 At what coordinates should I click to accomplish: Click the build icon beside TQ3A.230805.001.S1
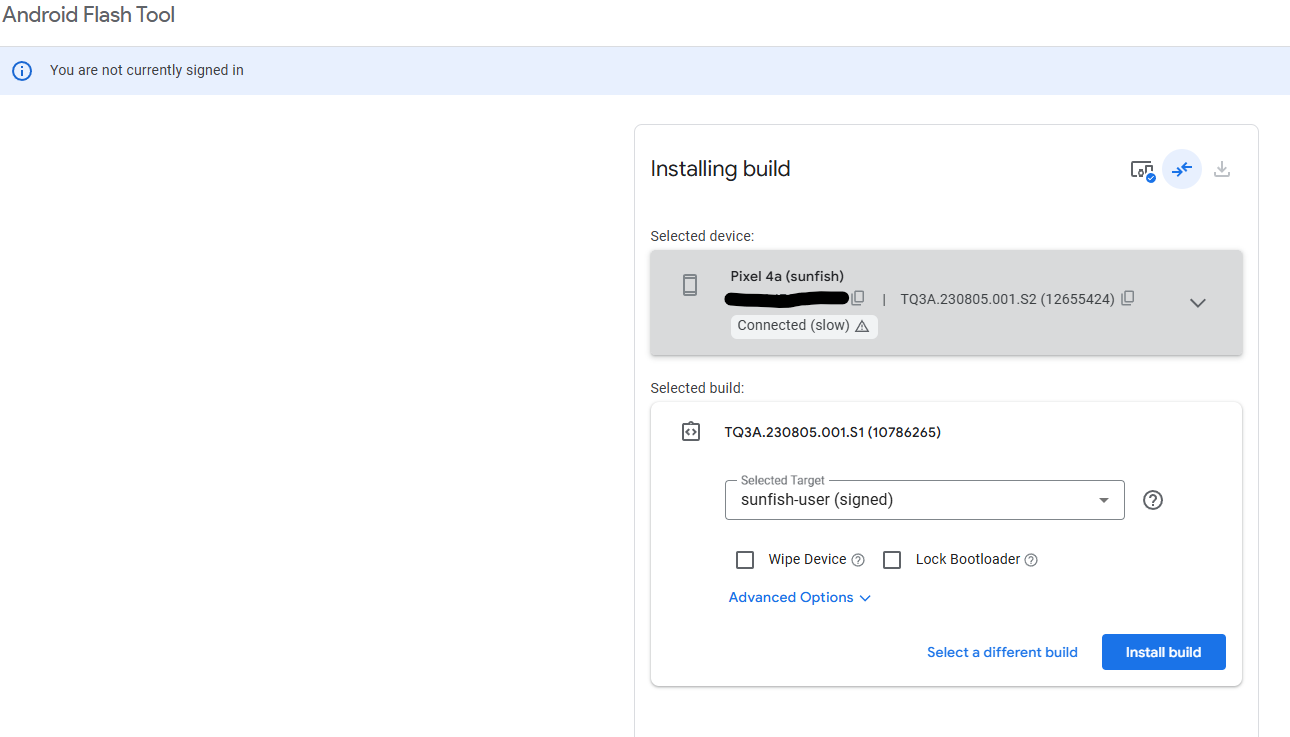tap(690, 432)
